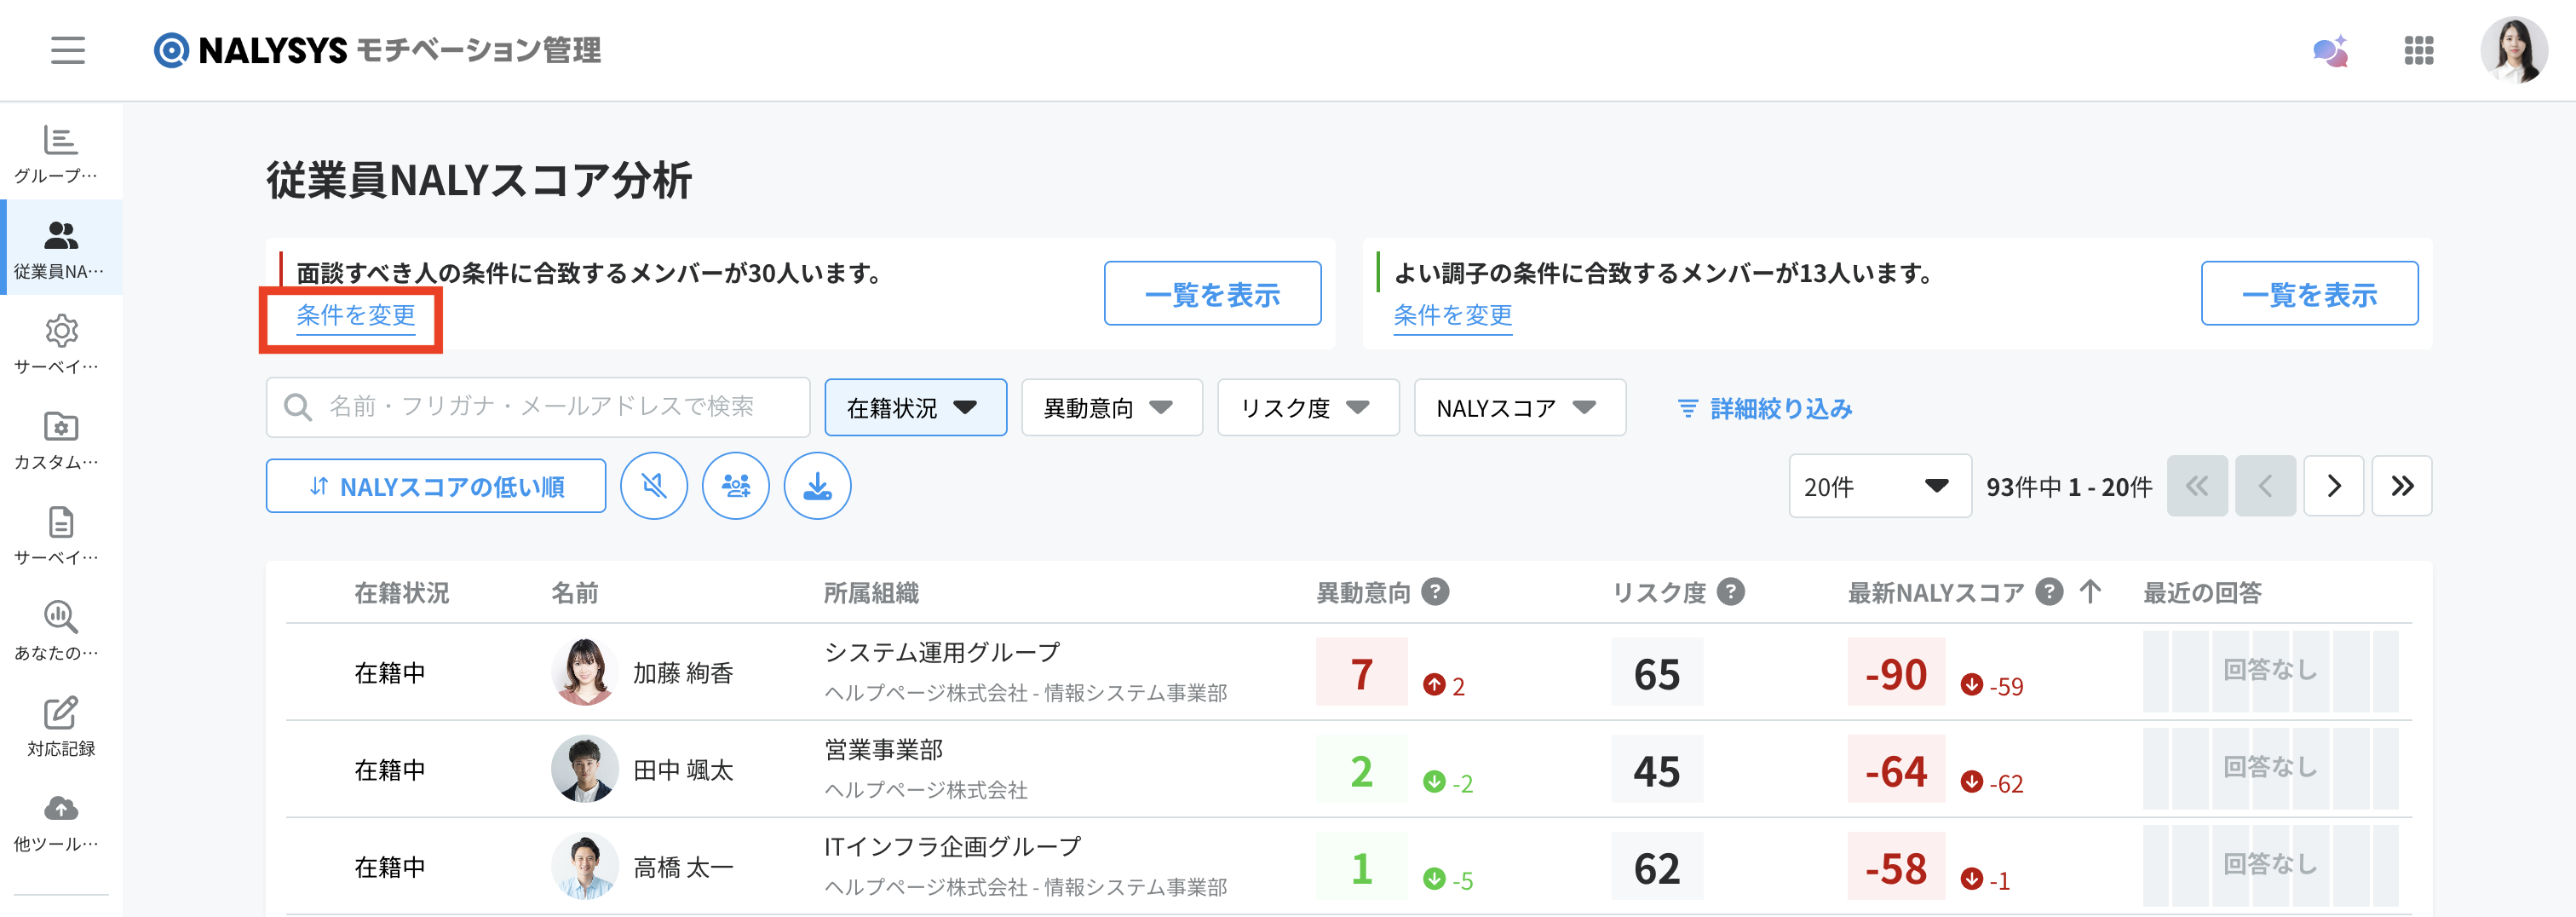Go to next page arrow
Viewport: 2576px width, 917px height.
click(x=2334, y=486)
